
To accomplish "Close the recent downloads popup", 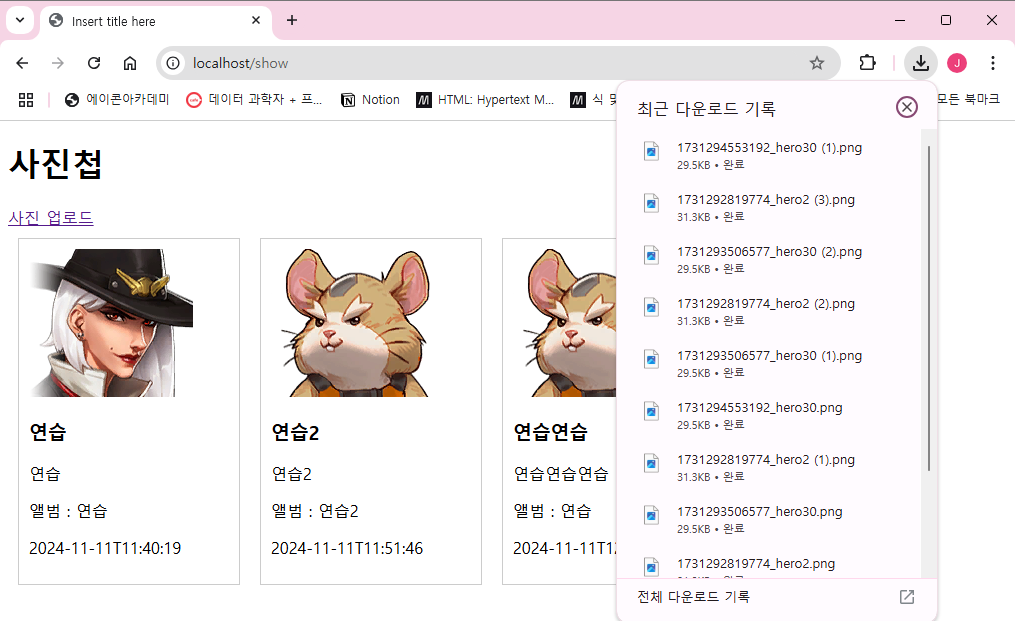I will 906,107.
